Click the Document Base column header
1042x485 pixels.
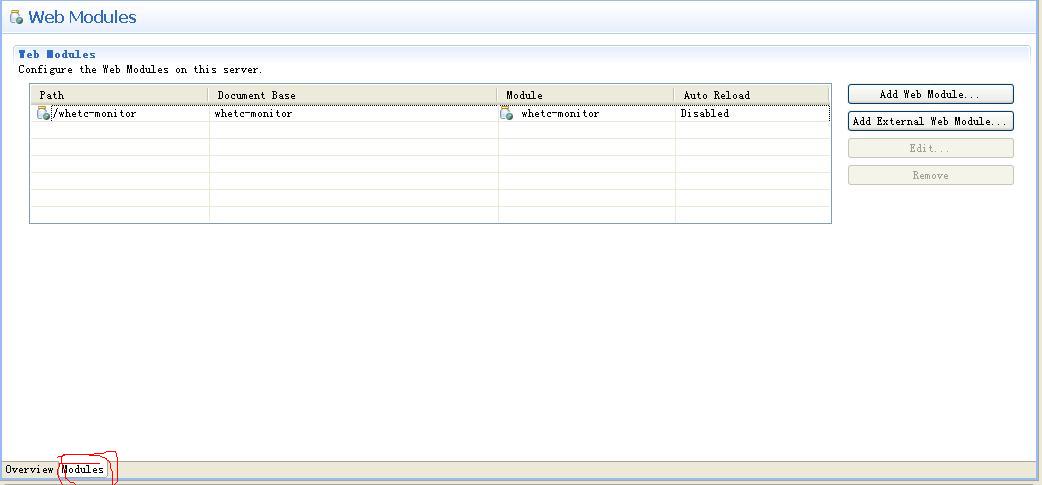point(353,95)
